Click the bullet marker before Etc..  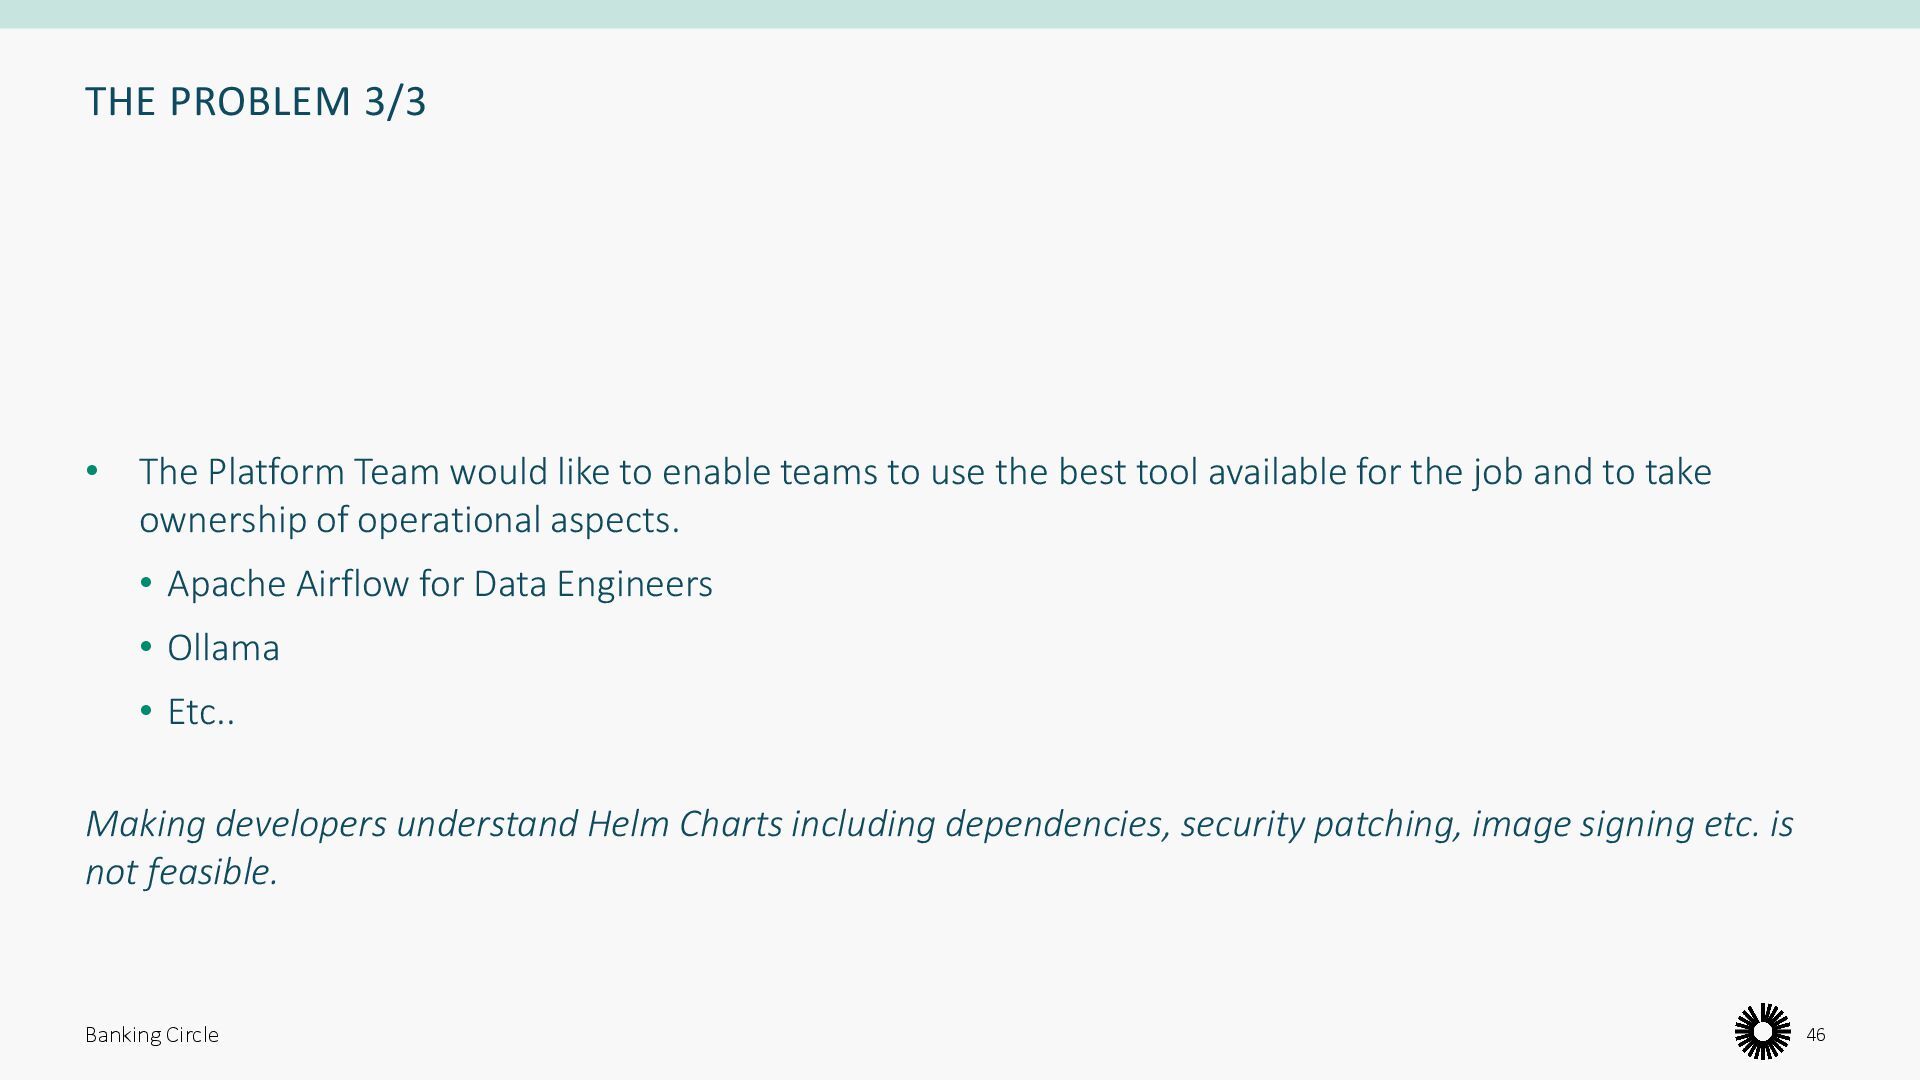tap(146, 711)
